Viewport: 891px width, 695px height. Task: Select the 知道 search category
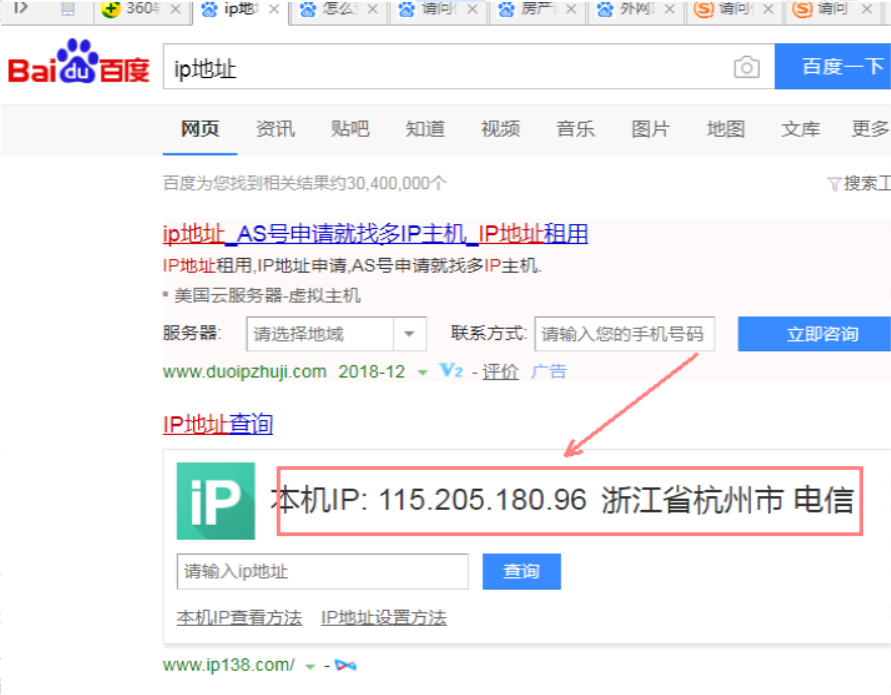point(425,129)
